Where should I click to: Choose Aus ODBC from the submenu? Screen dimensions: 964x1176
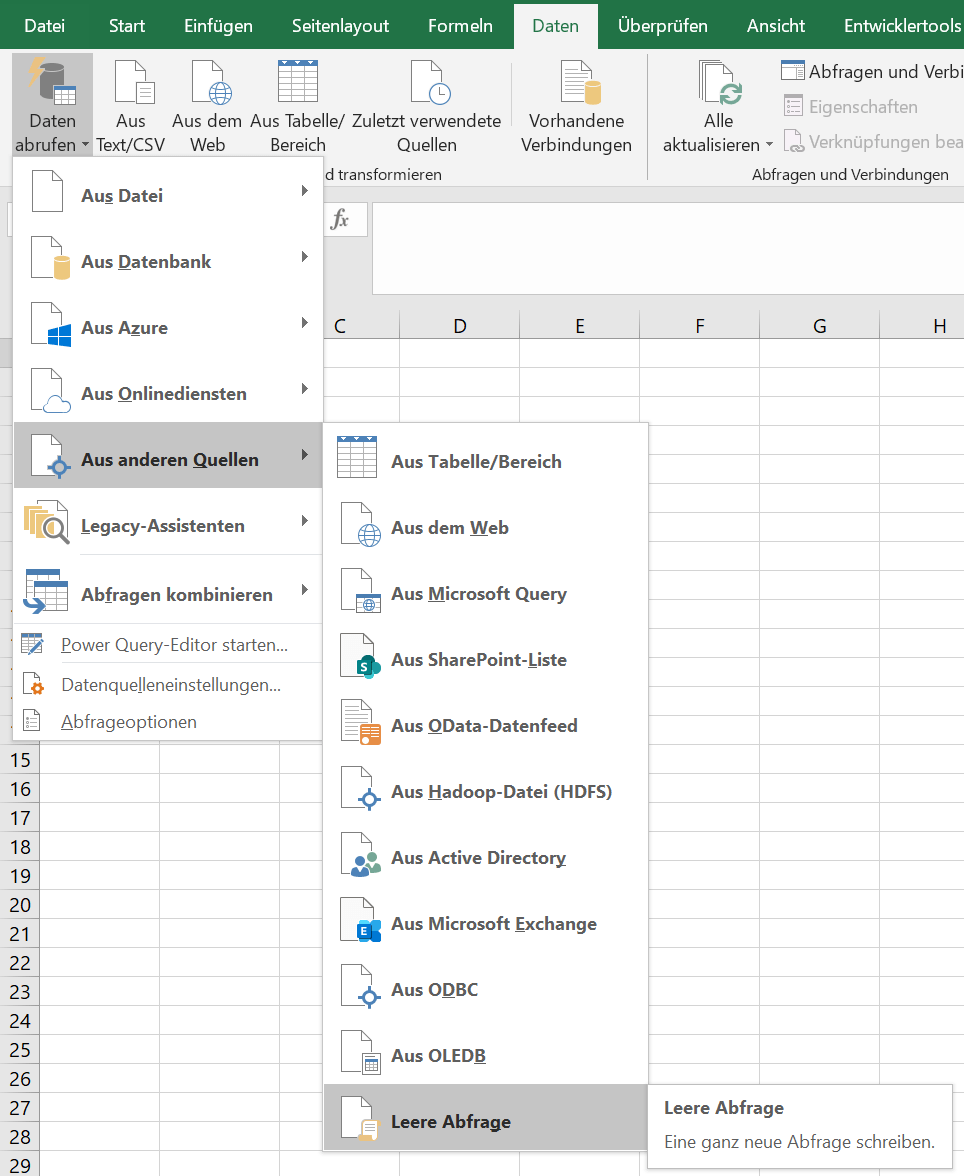click(x=485, y=989)
